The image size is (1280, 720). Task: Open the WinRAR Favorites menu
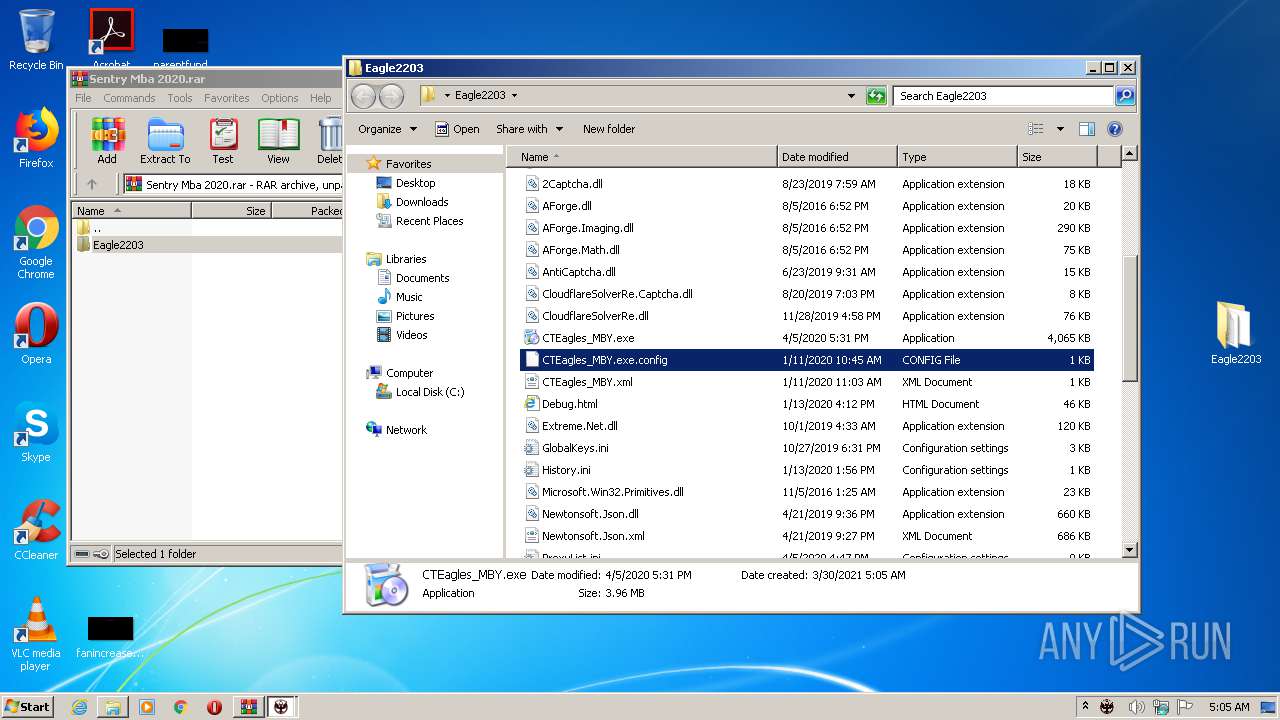coord(227,98)
